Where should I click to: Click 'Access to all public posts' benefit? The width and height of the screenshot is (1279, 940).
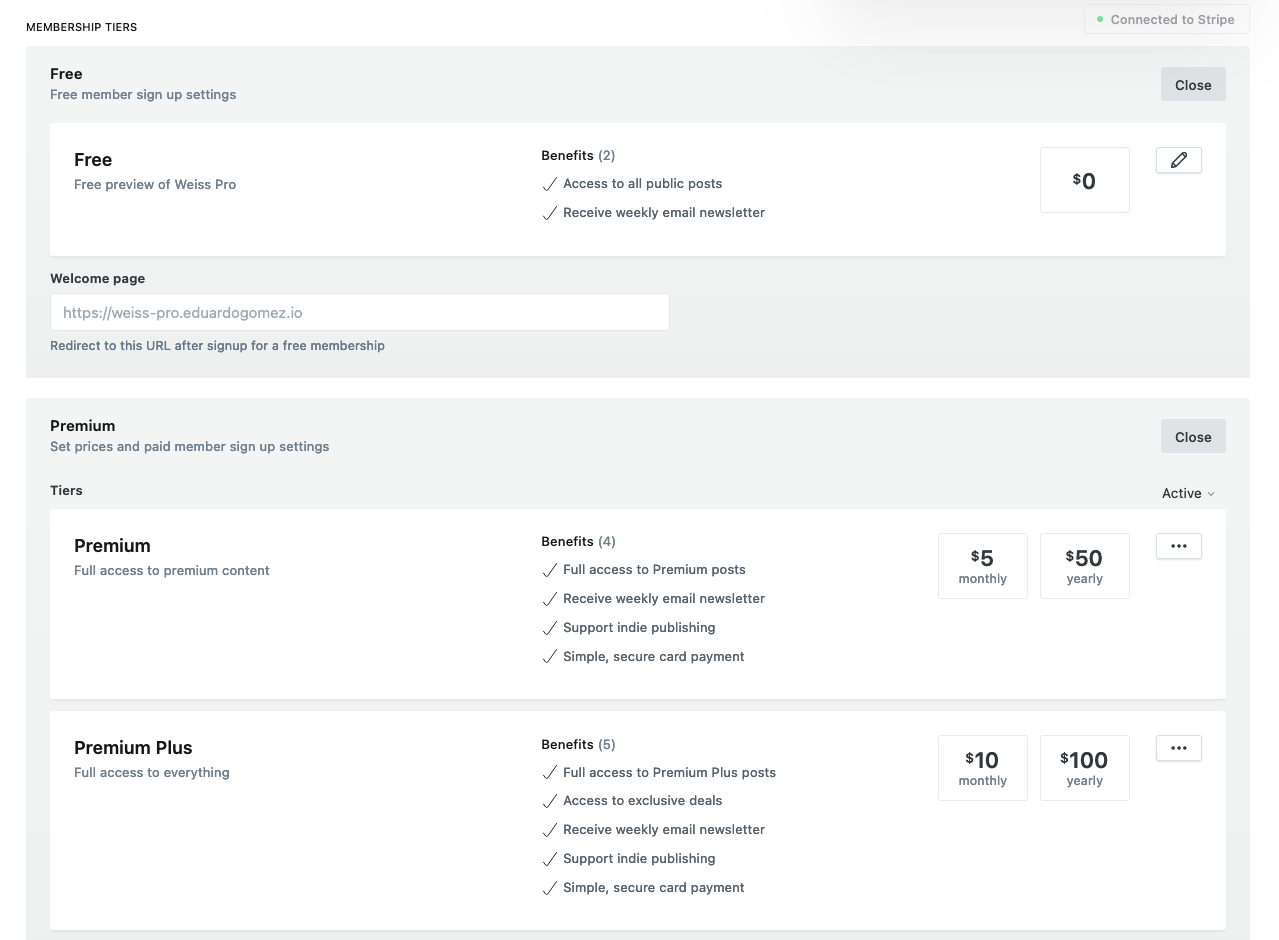coord(642,184)
